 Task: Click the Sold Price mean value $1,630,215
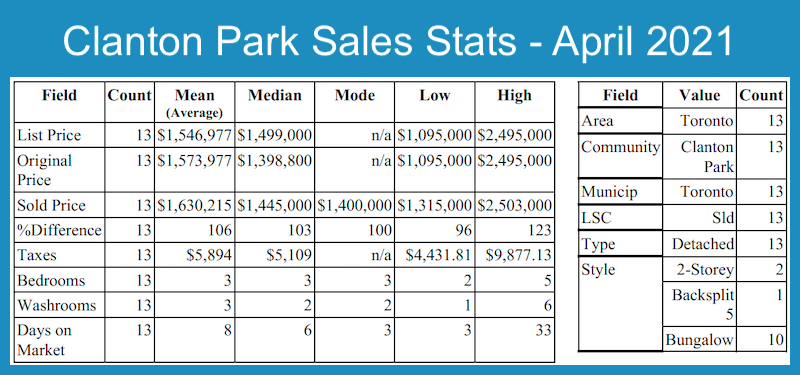194,205
